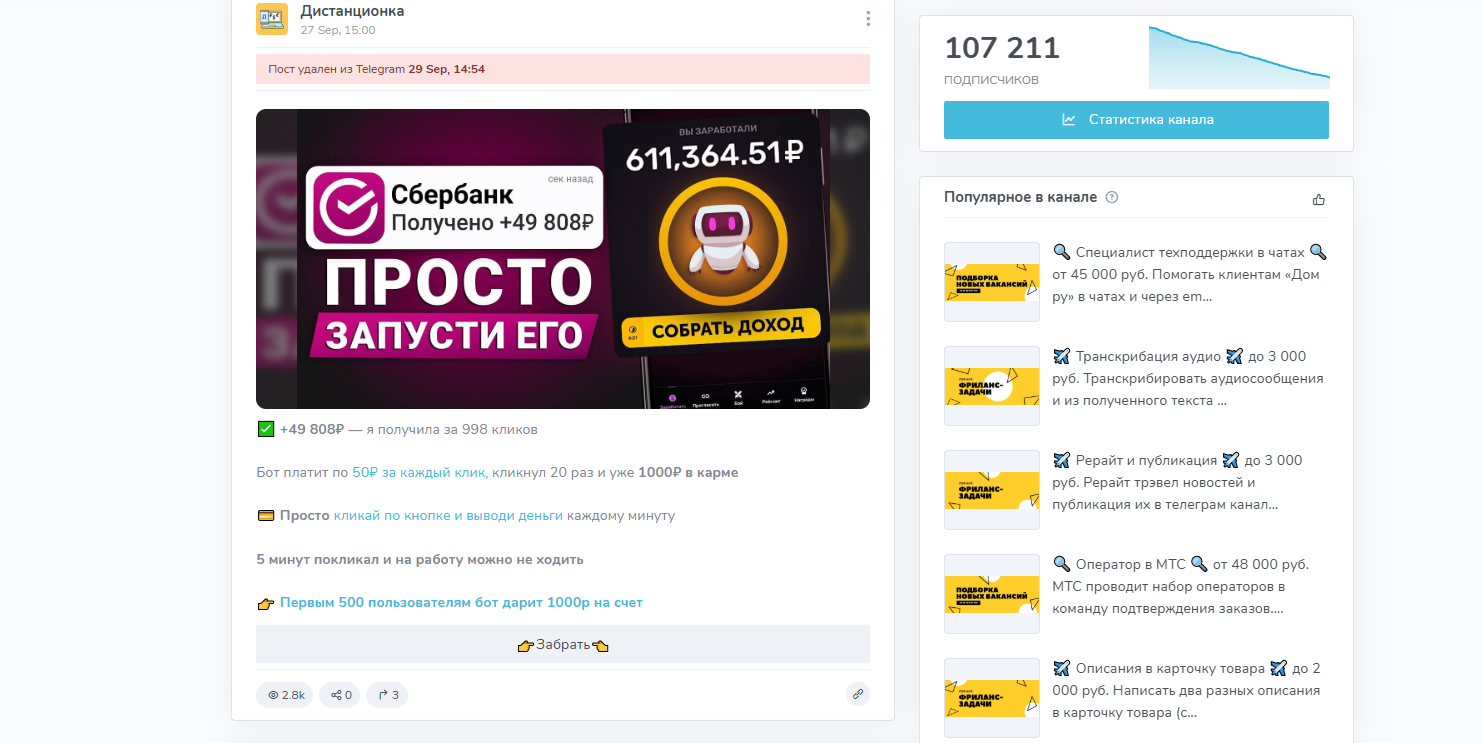Open Статистика канала button

click(1136, 120)
